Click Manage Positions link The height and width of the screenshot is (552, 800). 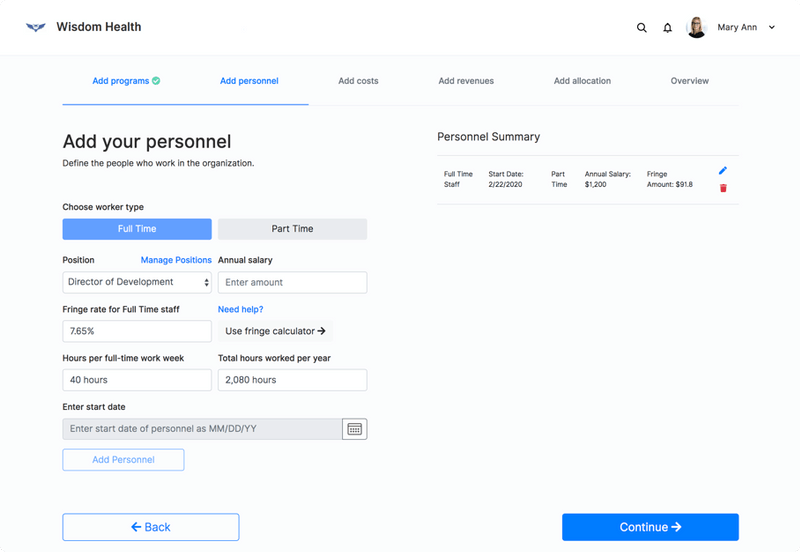[x=176, y=260]
